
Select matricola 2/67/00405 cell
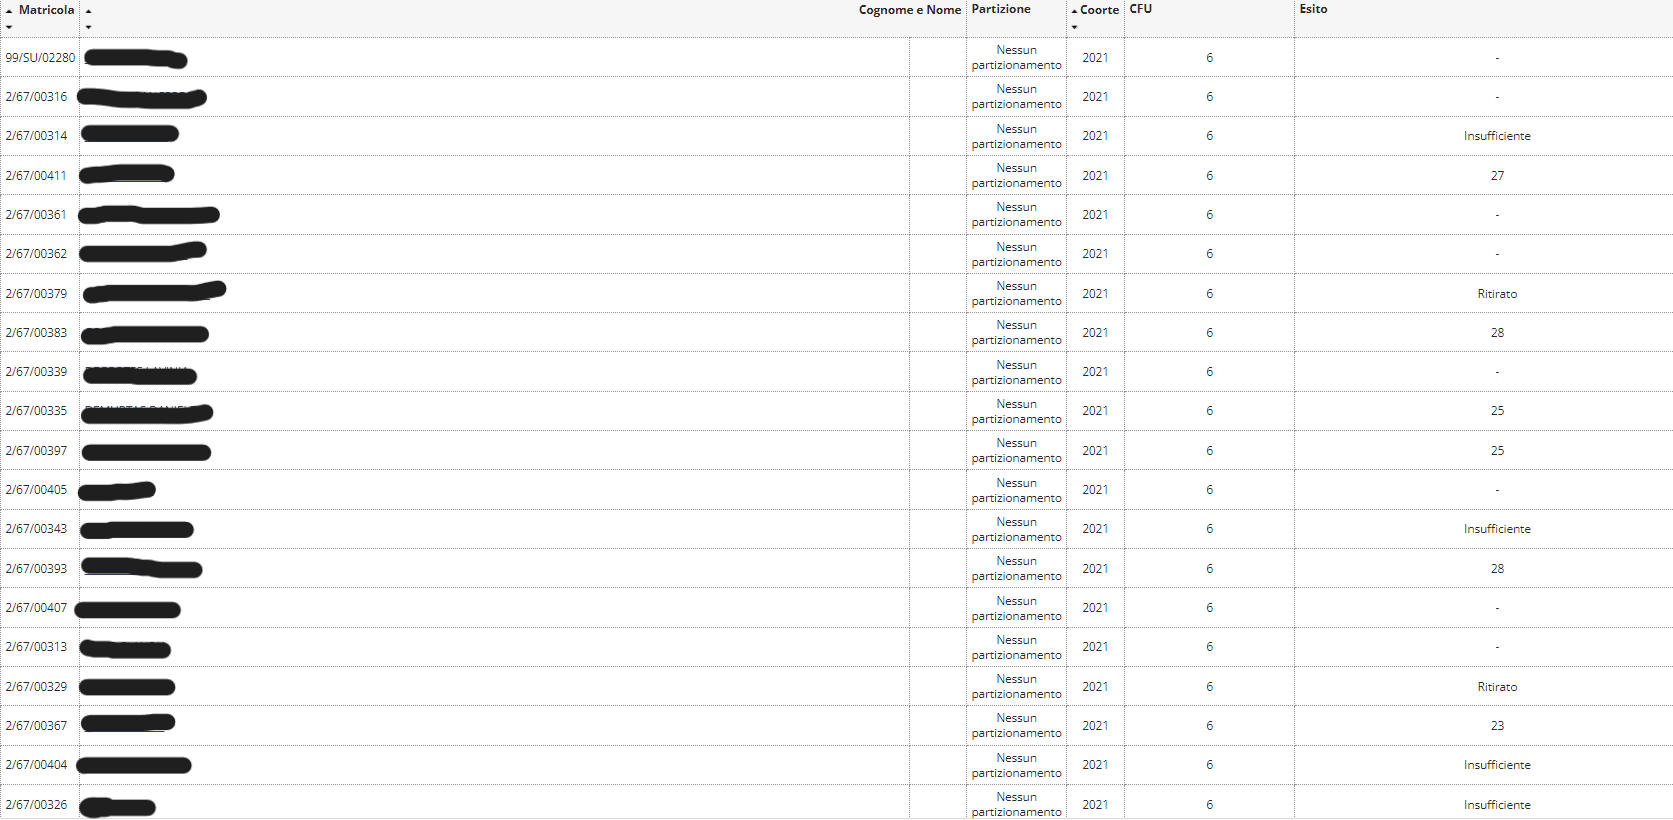point(37,490)
